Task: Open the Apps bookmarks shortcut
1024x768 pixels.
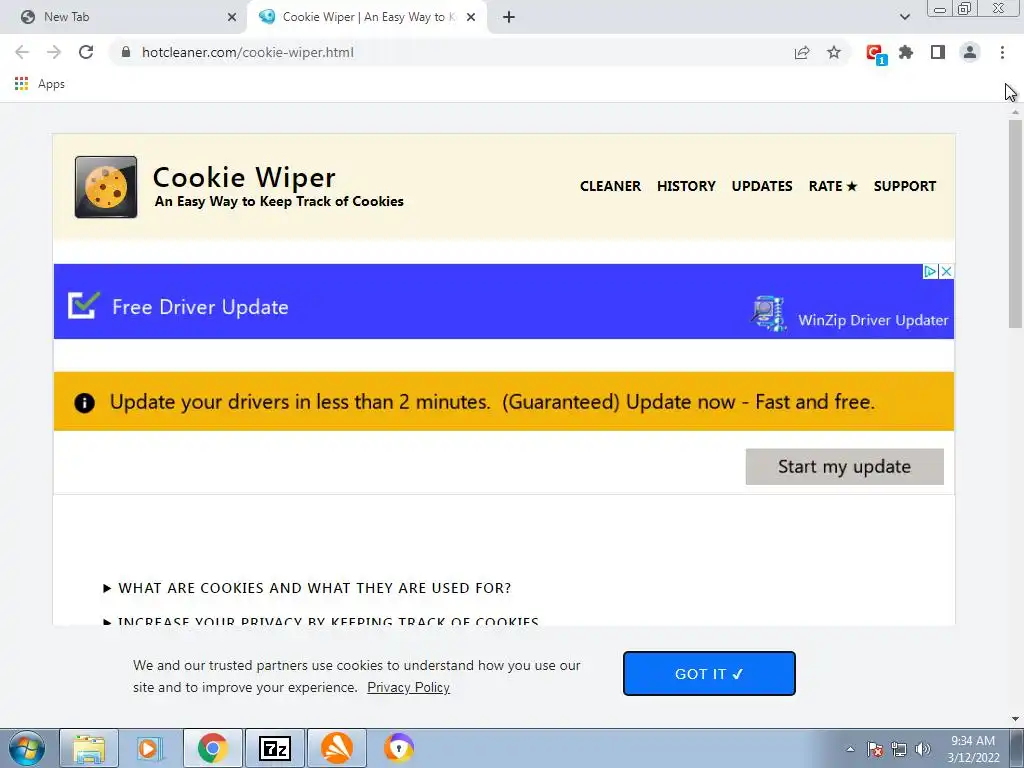Action: tap(40, 84)
